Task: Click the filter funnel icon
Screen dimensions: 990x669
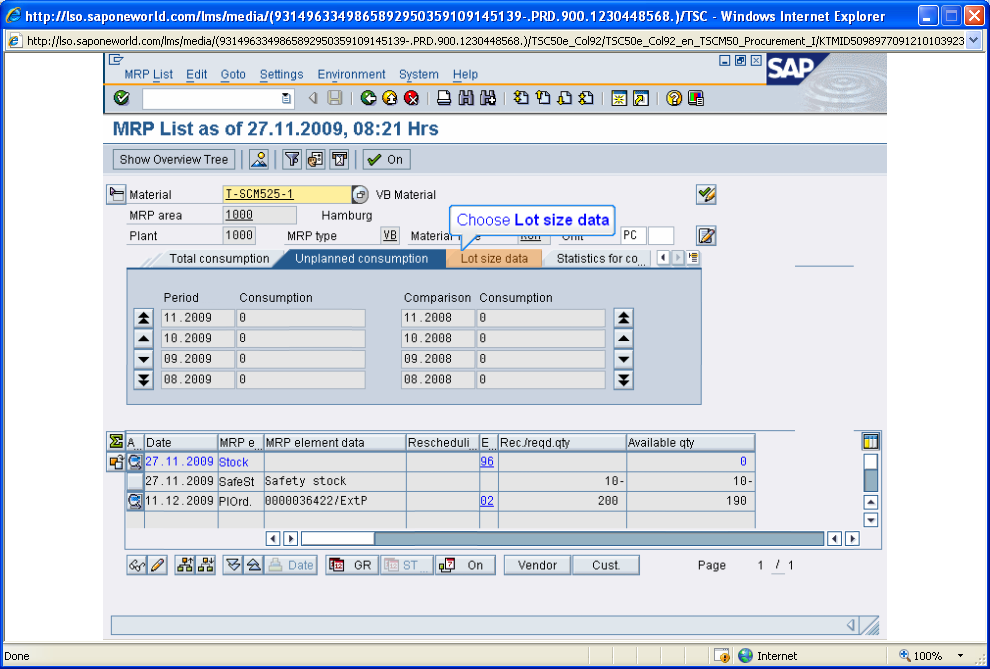Action: 292,160
